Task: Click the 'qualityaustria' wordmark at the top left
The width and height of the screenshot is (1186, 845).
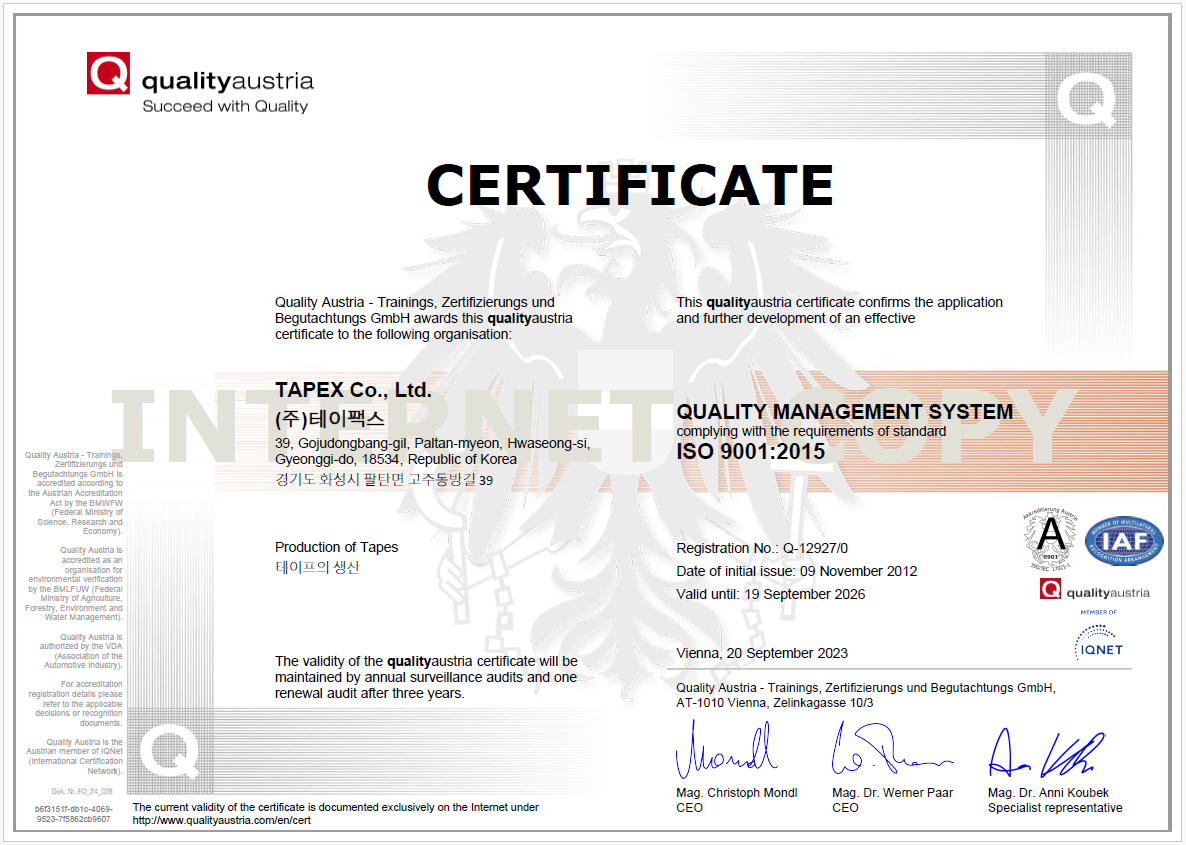Action: [x=228, y=81]
